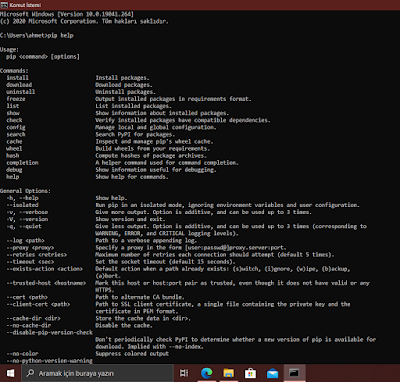Screen dimensions: 400x382
Task: Click 'Search PyPI for packages.' description
Action: click(135, 134)
